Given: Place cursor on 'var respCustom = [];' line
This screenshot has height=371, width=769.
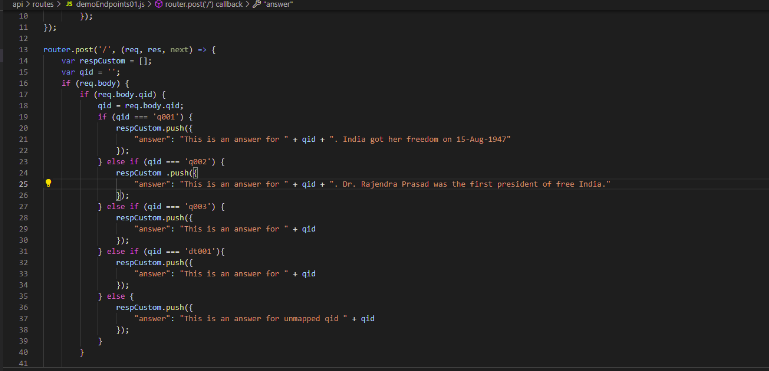Looking at the screenshot, I should (107, 61).
